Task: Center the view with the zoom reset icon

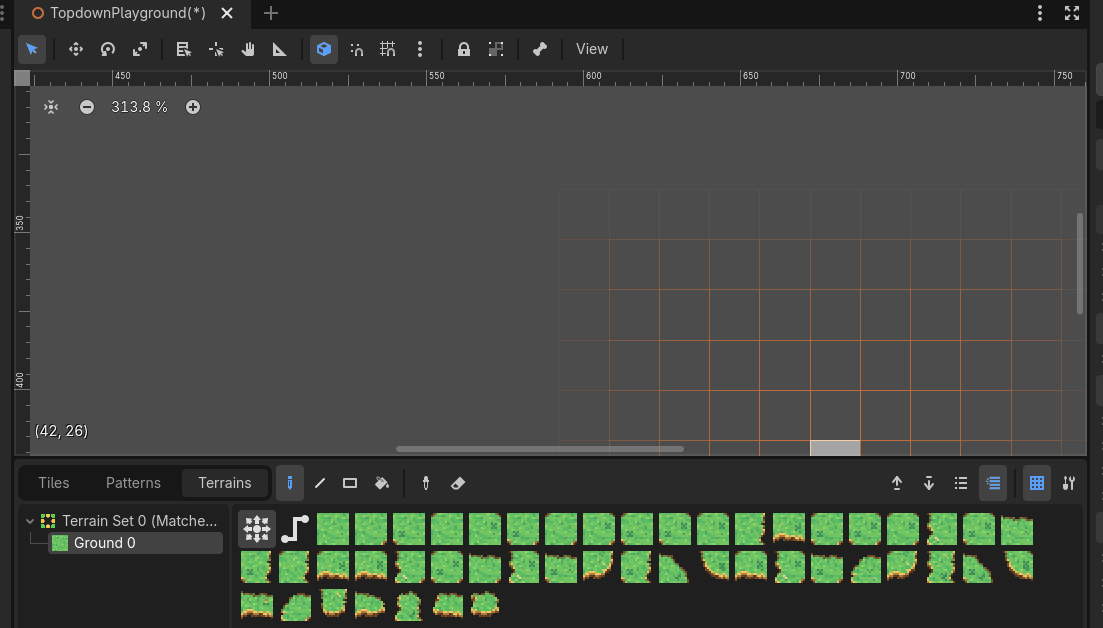Action: (x=51, y=107)
